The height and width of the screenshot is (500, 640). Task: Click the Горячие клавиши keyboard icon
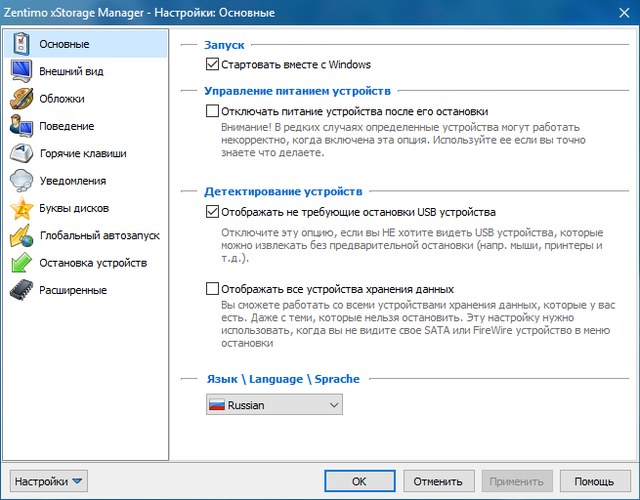(21, 154)
